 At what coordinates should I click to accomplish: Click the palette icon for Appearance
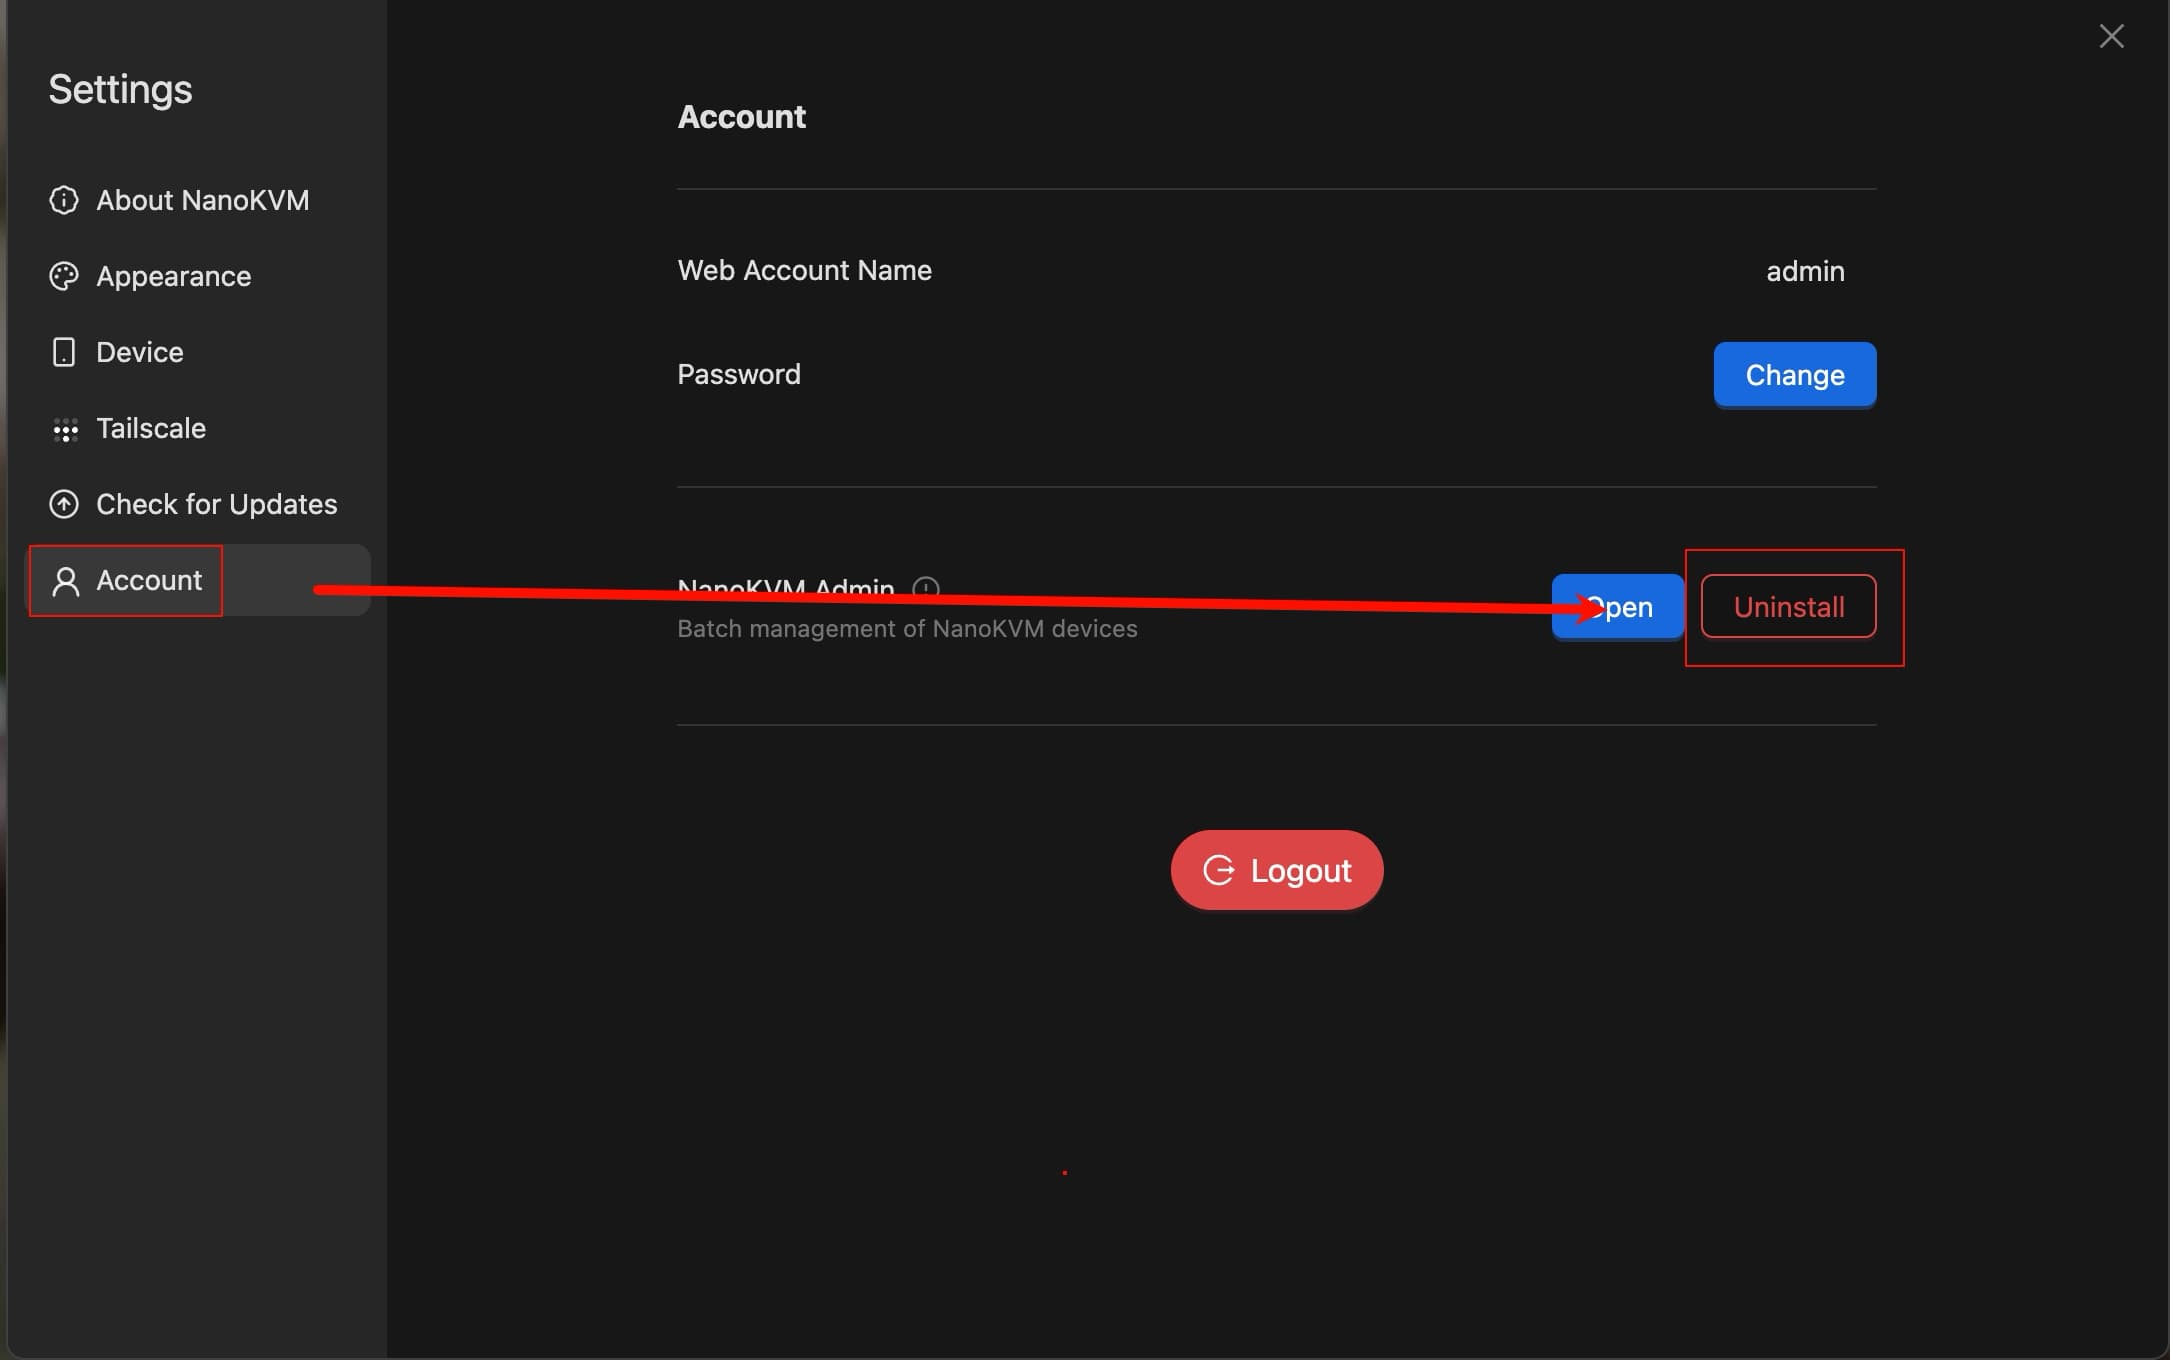tap(64, 276)
